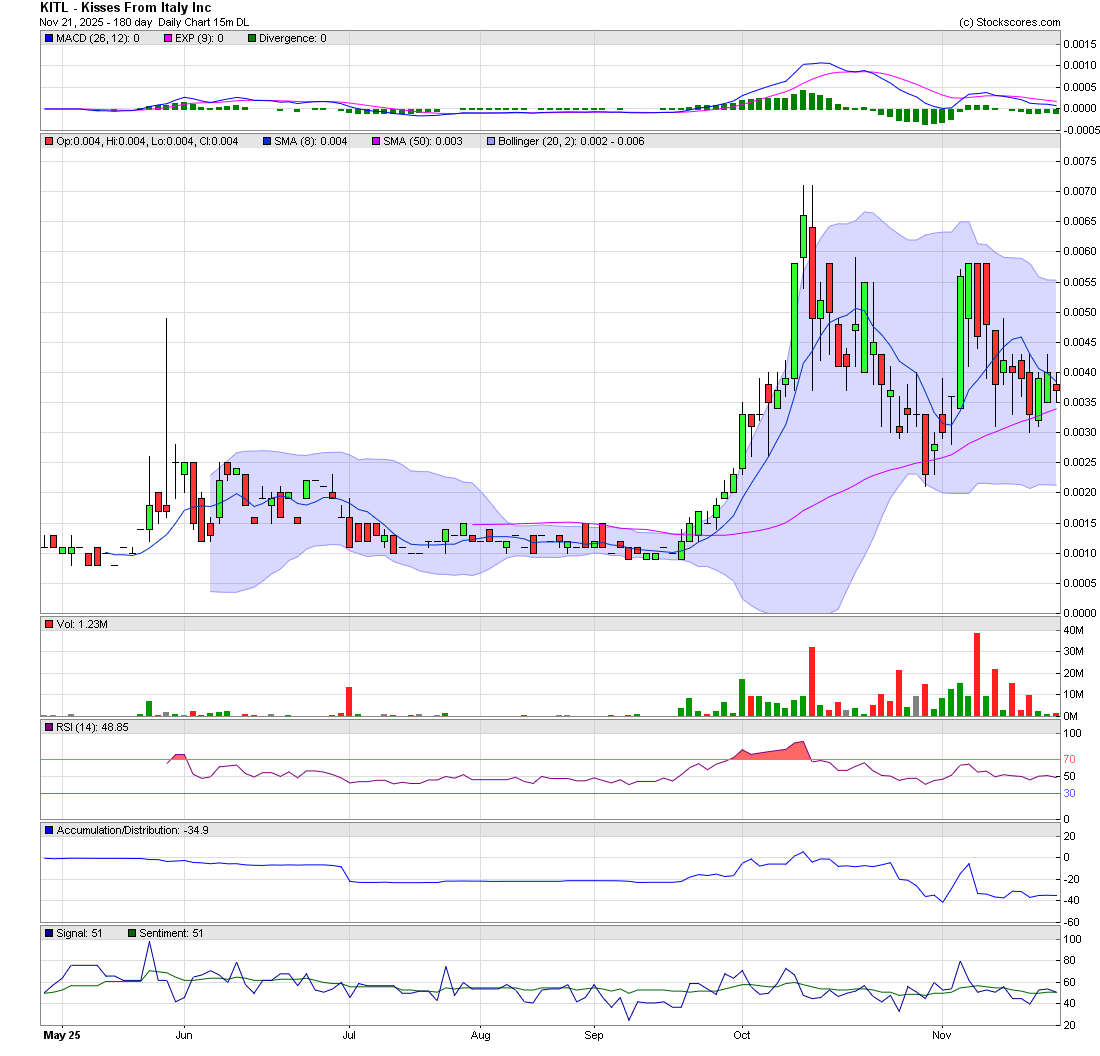Image resolution: width=1100 pixels, height=1056 pixels.
Task: Click the Vol: 1.23M label
Action: click(82, 624)
